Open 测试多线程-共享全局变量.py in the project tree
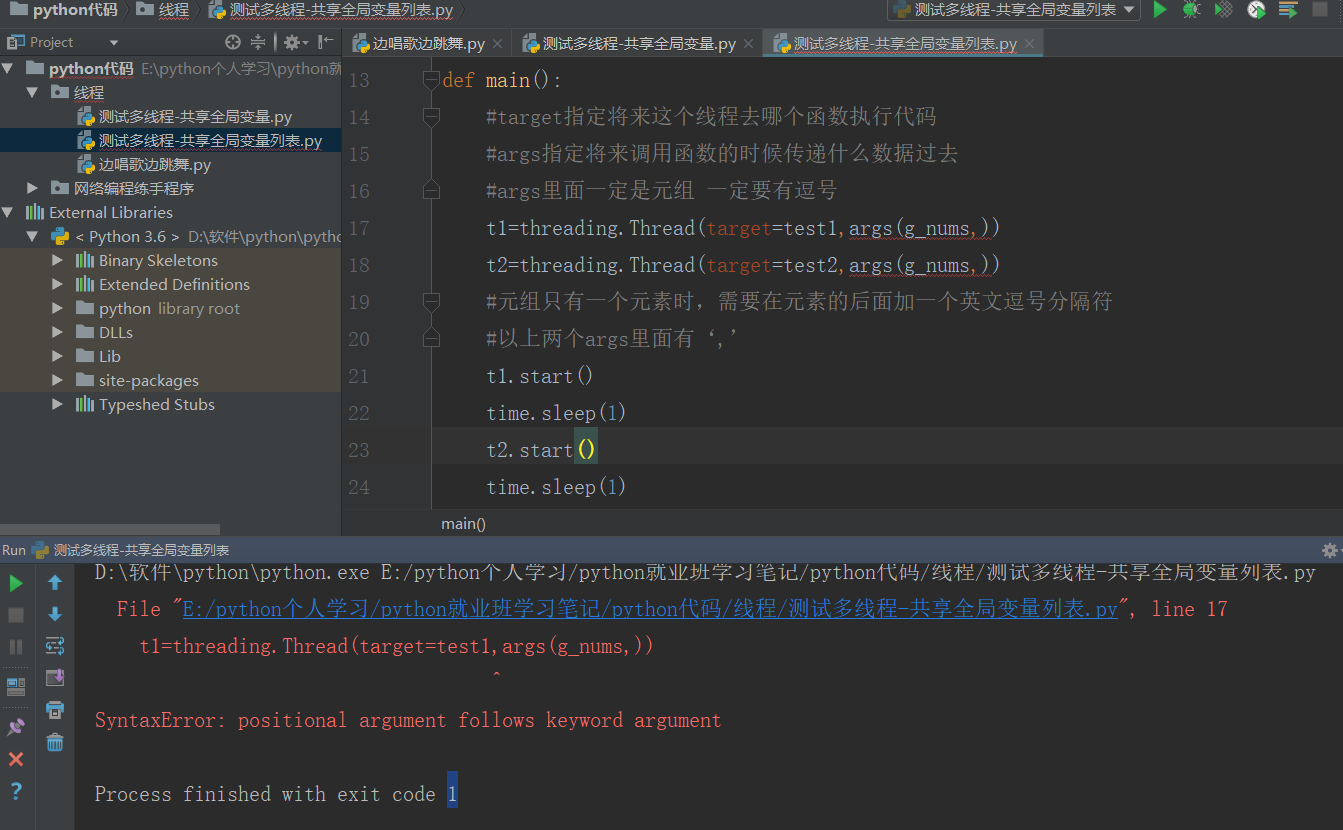1343x830 pixels. tap(195, 117)
